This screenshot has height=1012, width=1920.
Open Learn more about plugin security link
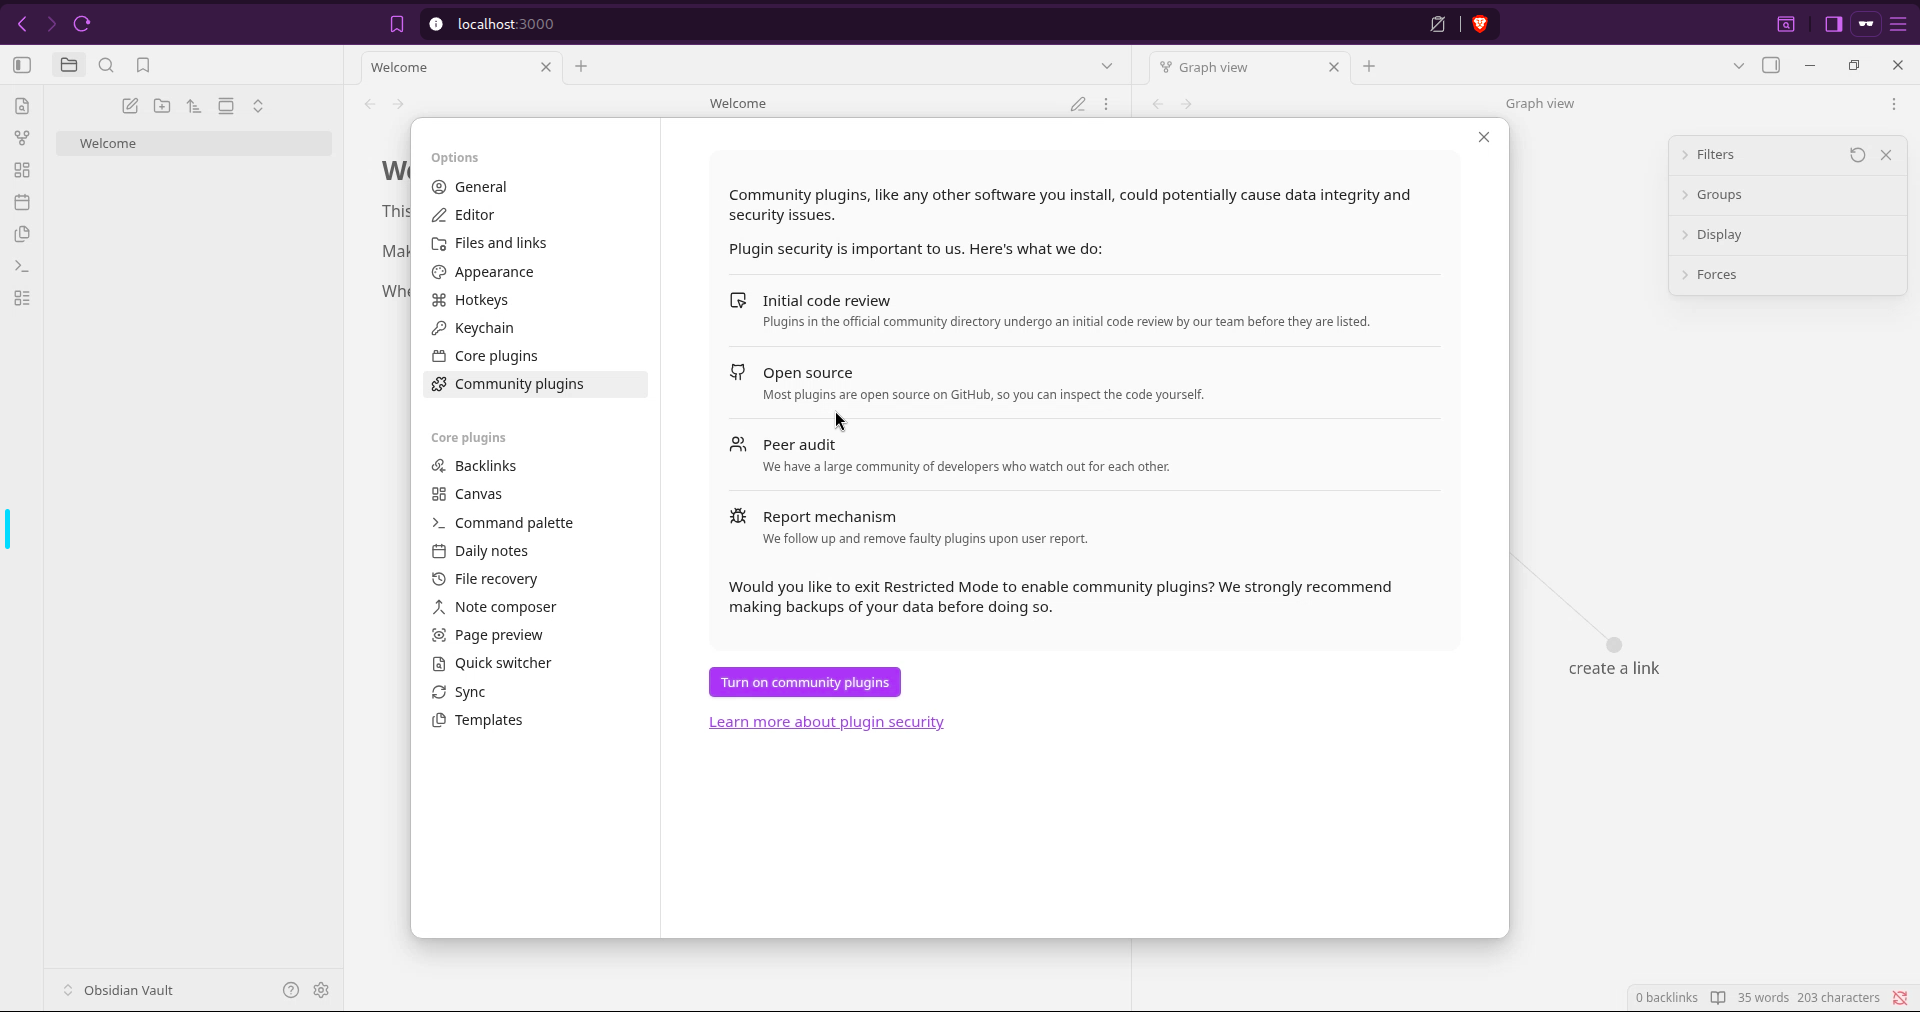point(826,722)
